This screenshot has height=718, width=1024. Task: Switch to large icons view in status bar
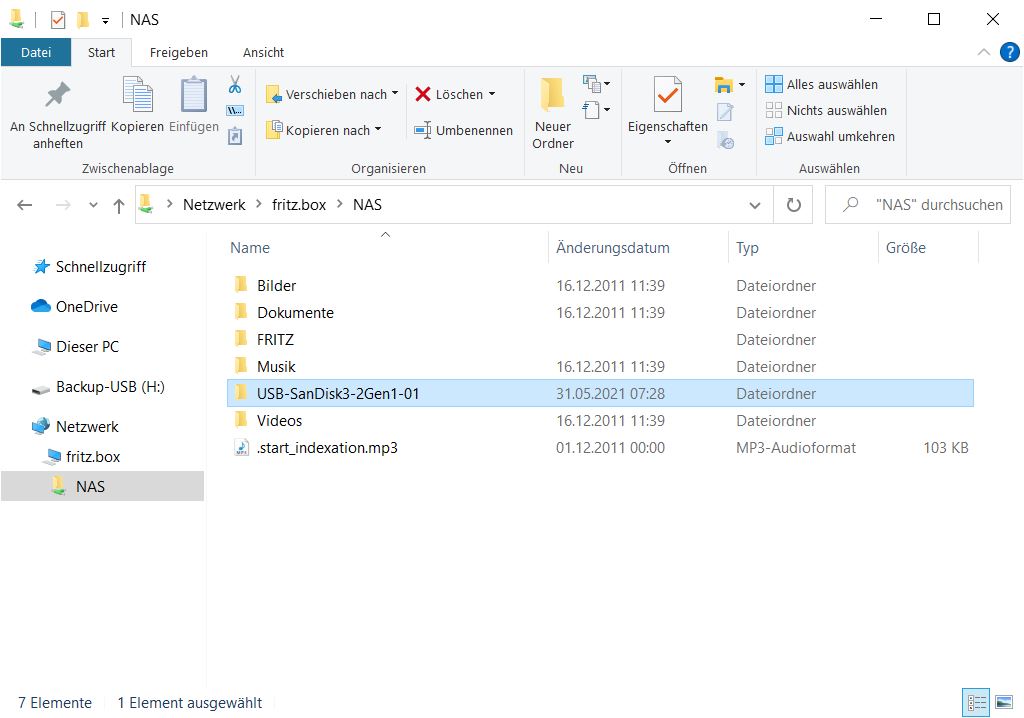pos(1003,703)
